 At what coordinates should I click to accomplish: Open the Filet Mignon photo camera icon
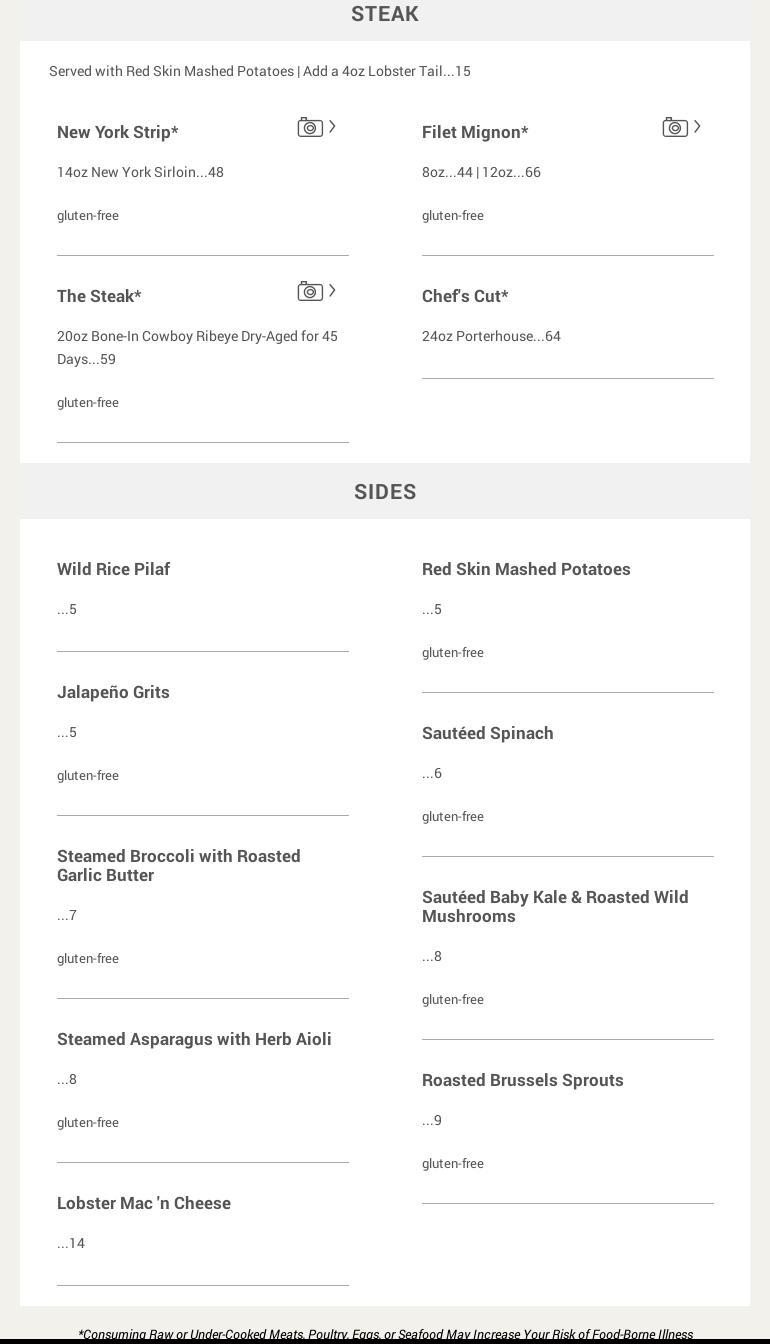coord(675,128)
